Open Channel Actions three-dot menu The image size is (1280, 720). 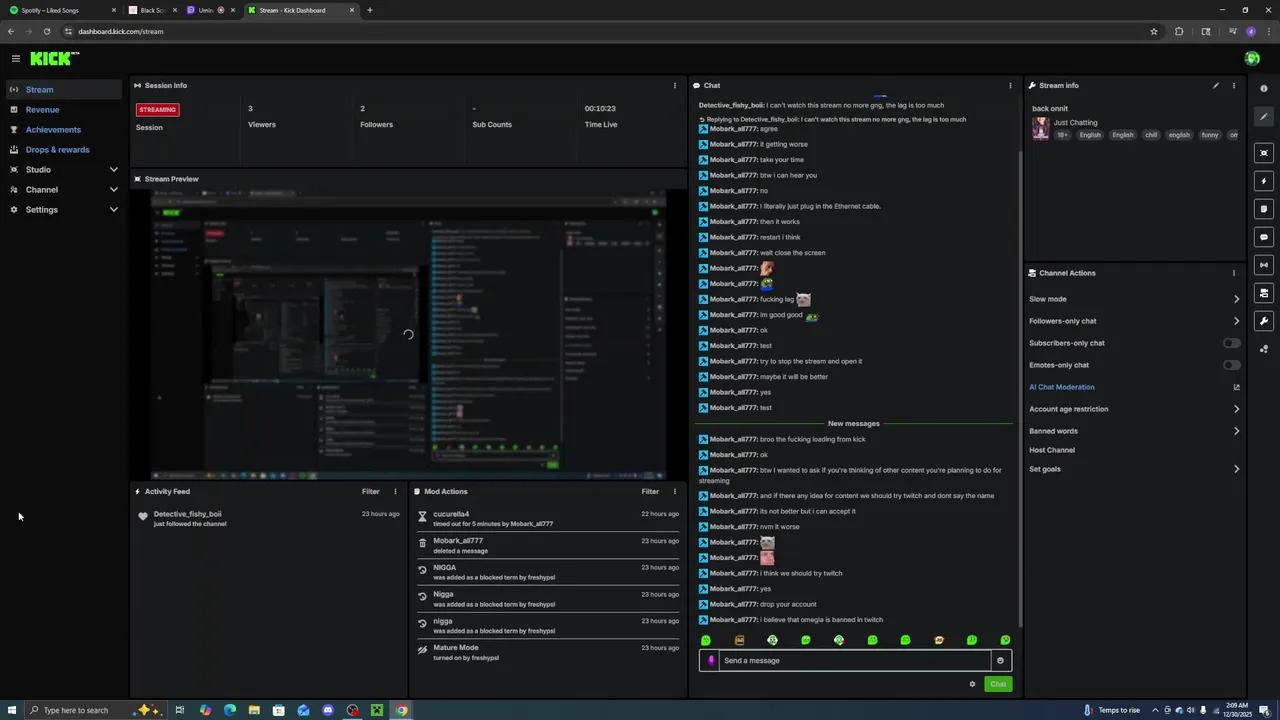[1233, 273]
